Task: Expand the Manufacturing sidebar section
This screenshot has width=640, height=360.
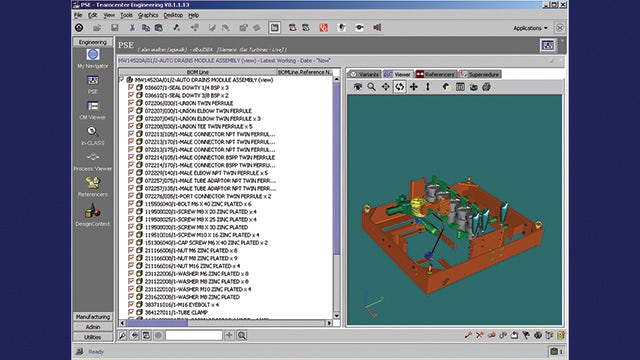Action: pos(93,317)
